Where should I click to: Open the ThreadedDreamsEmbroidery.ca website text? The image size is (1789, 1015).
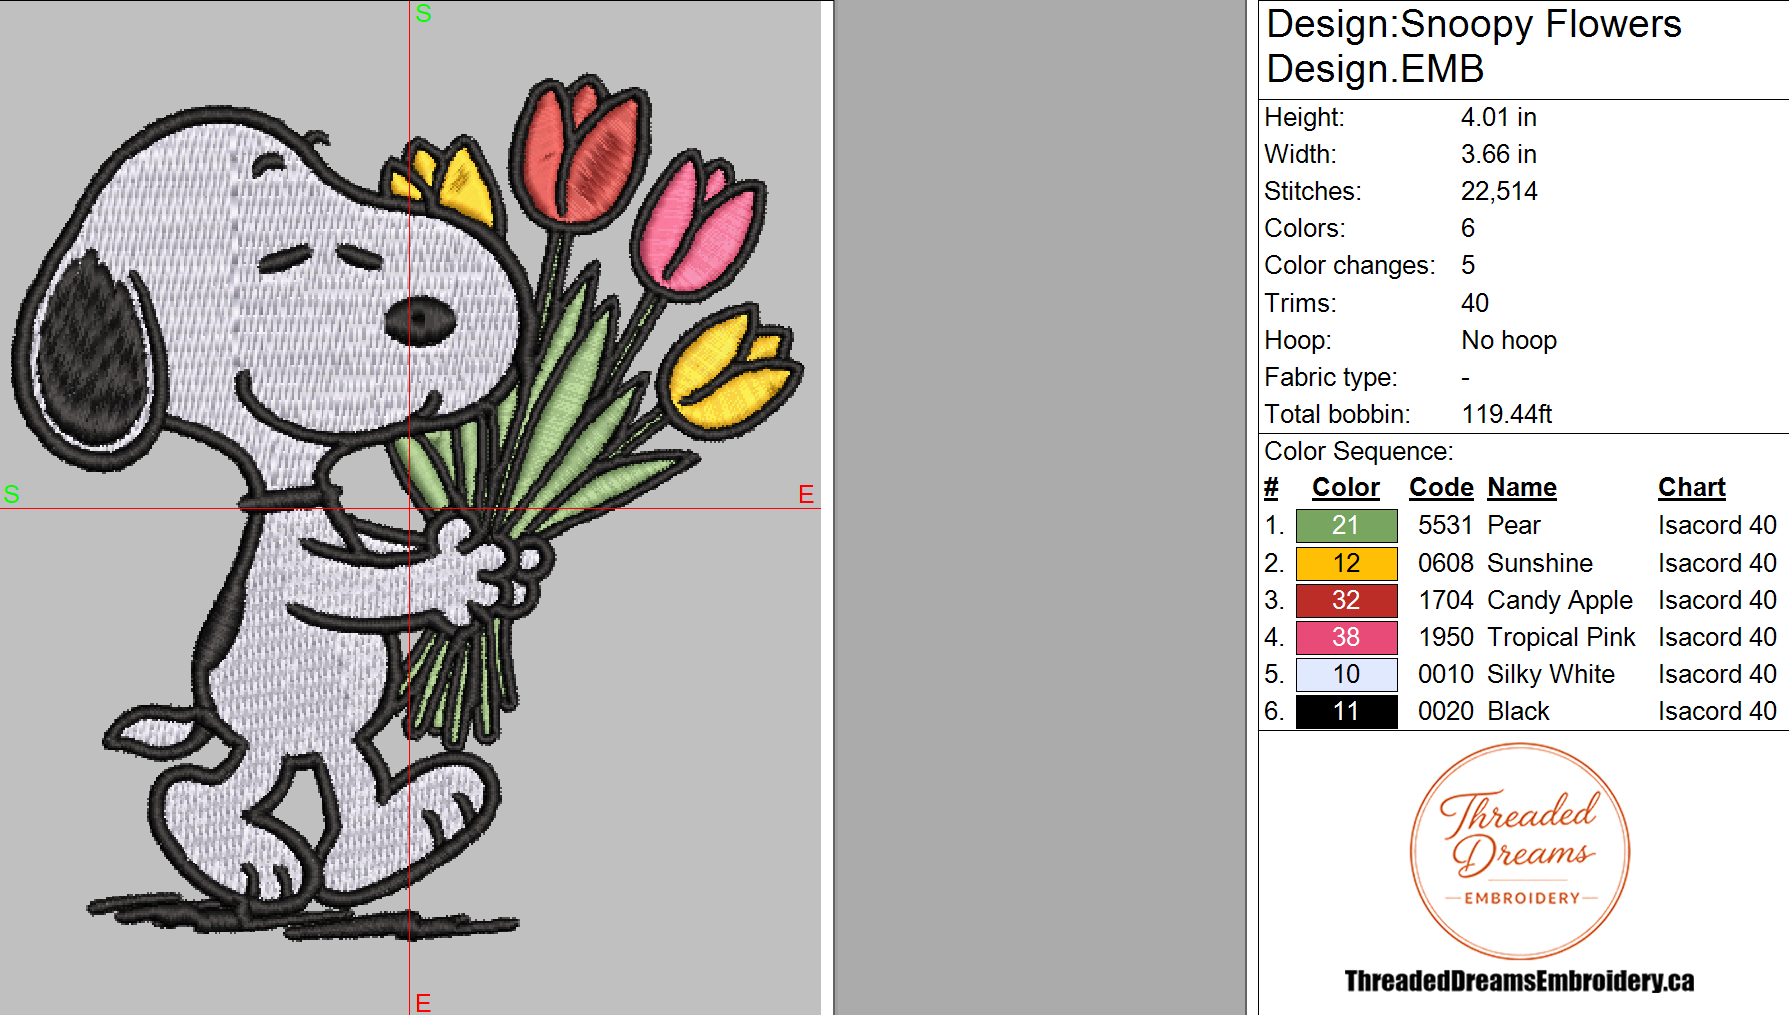[x=1519, y=981]
